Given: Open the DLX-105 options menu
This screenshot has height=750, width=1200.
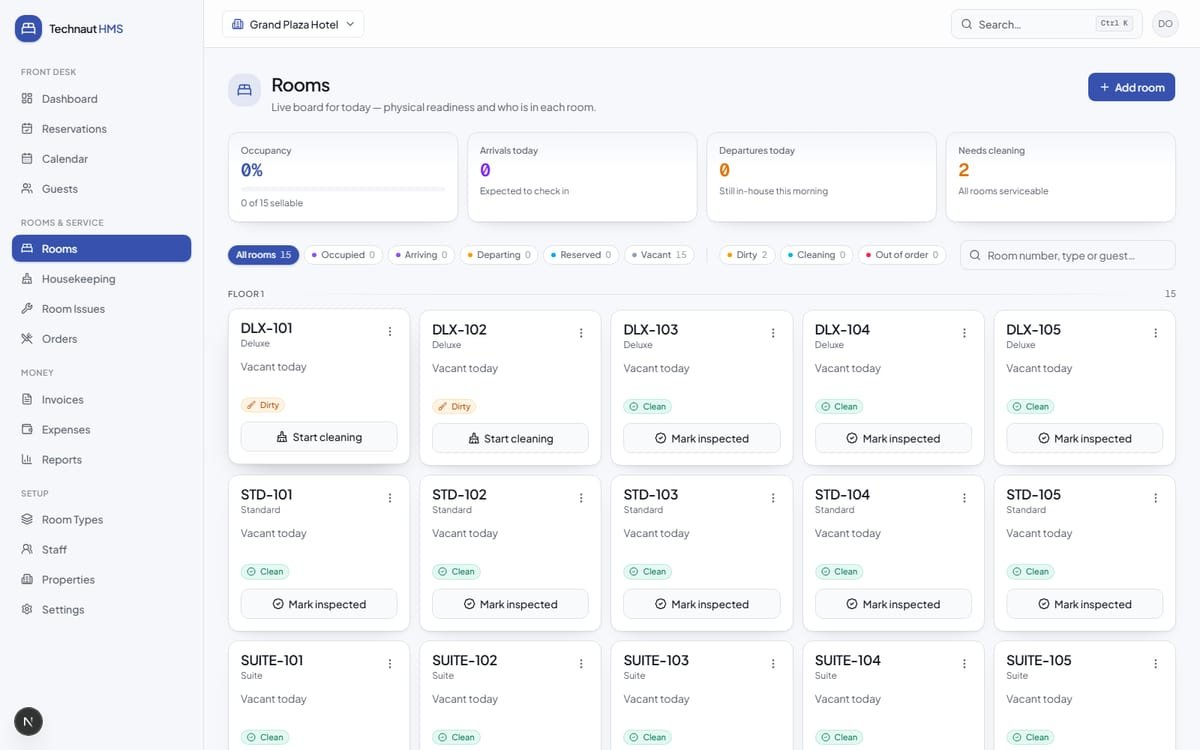Looking at the screenshot, I should click(1156, 333).
